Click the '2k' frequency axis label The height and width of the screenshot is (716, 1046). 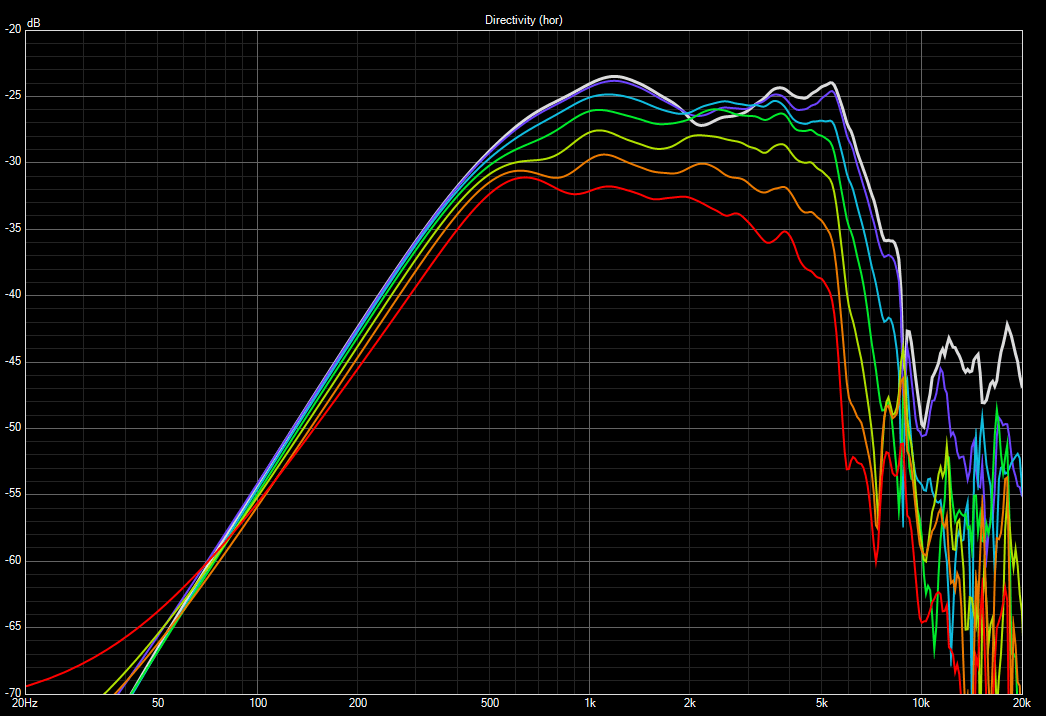tap(690, 703)
